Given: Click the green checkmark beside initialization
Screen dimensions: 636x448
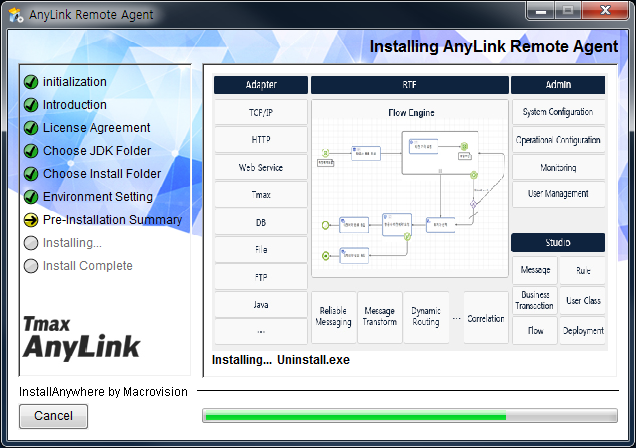Looking at the screenshot, I should coord(31,82).
